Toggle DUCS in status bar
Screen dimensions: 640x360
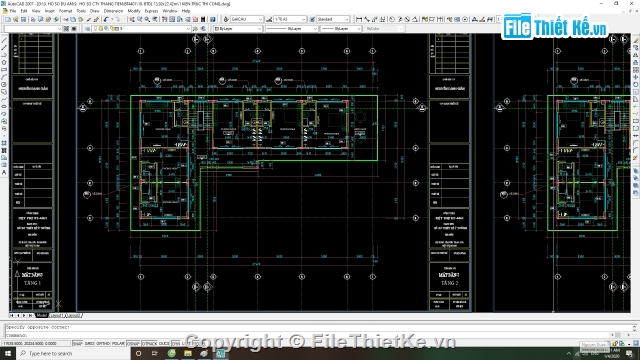164,344
